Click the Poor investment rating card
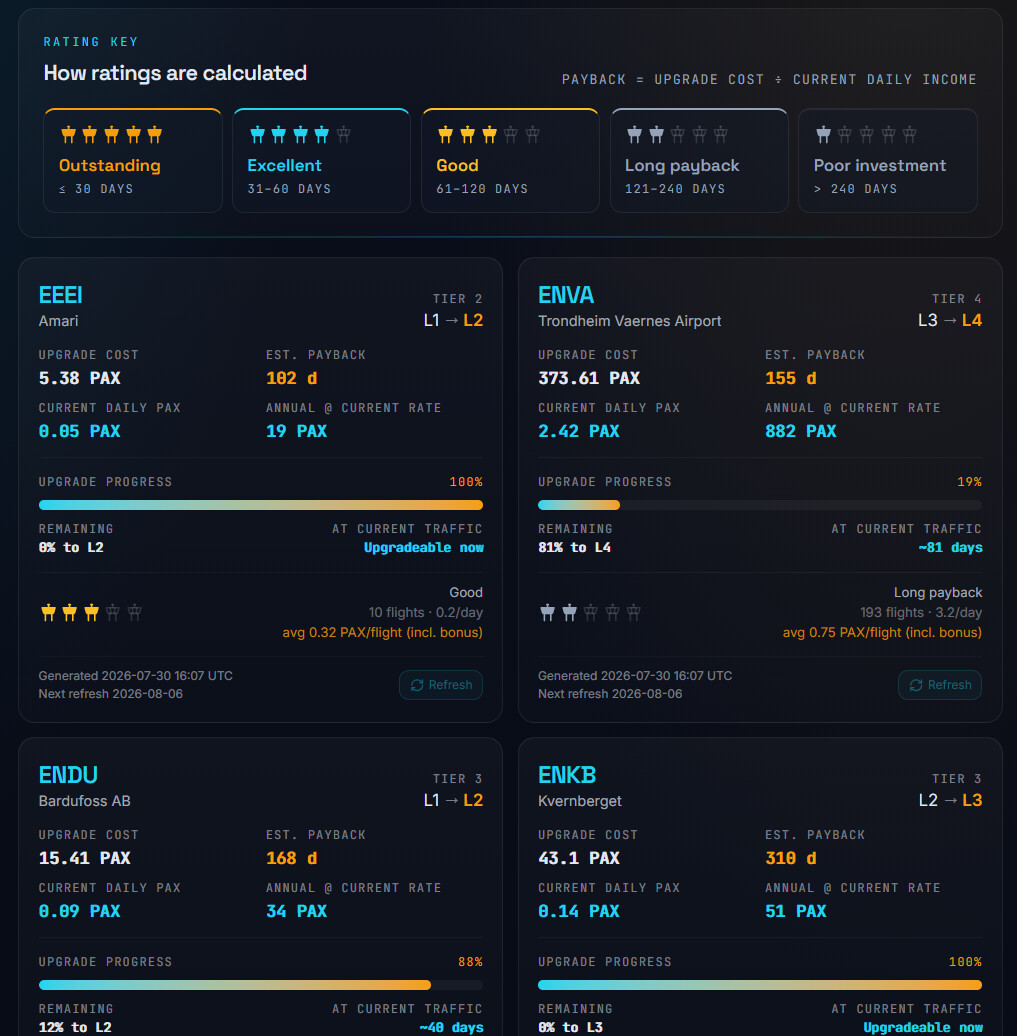The width and height of the screenshot is (1017, 1036). (887, 161)
